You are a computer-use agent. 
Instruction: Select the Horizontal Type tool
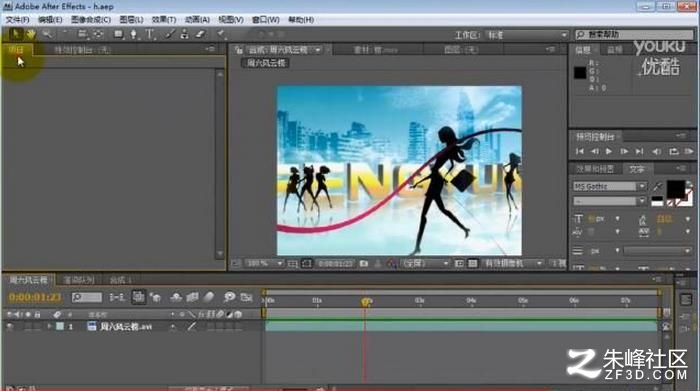click(x=149, y=34)
